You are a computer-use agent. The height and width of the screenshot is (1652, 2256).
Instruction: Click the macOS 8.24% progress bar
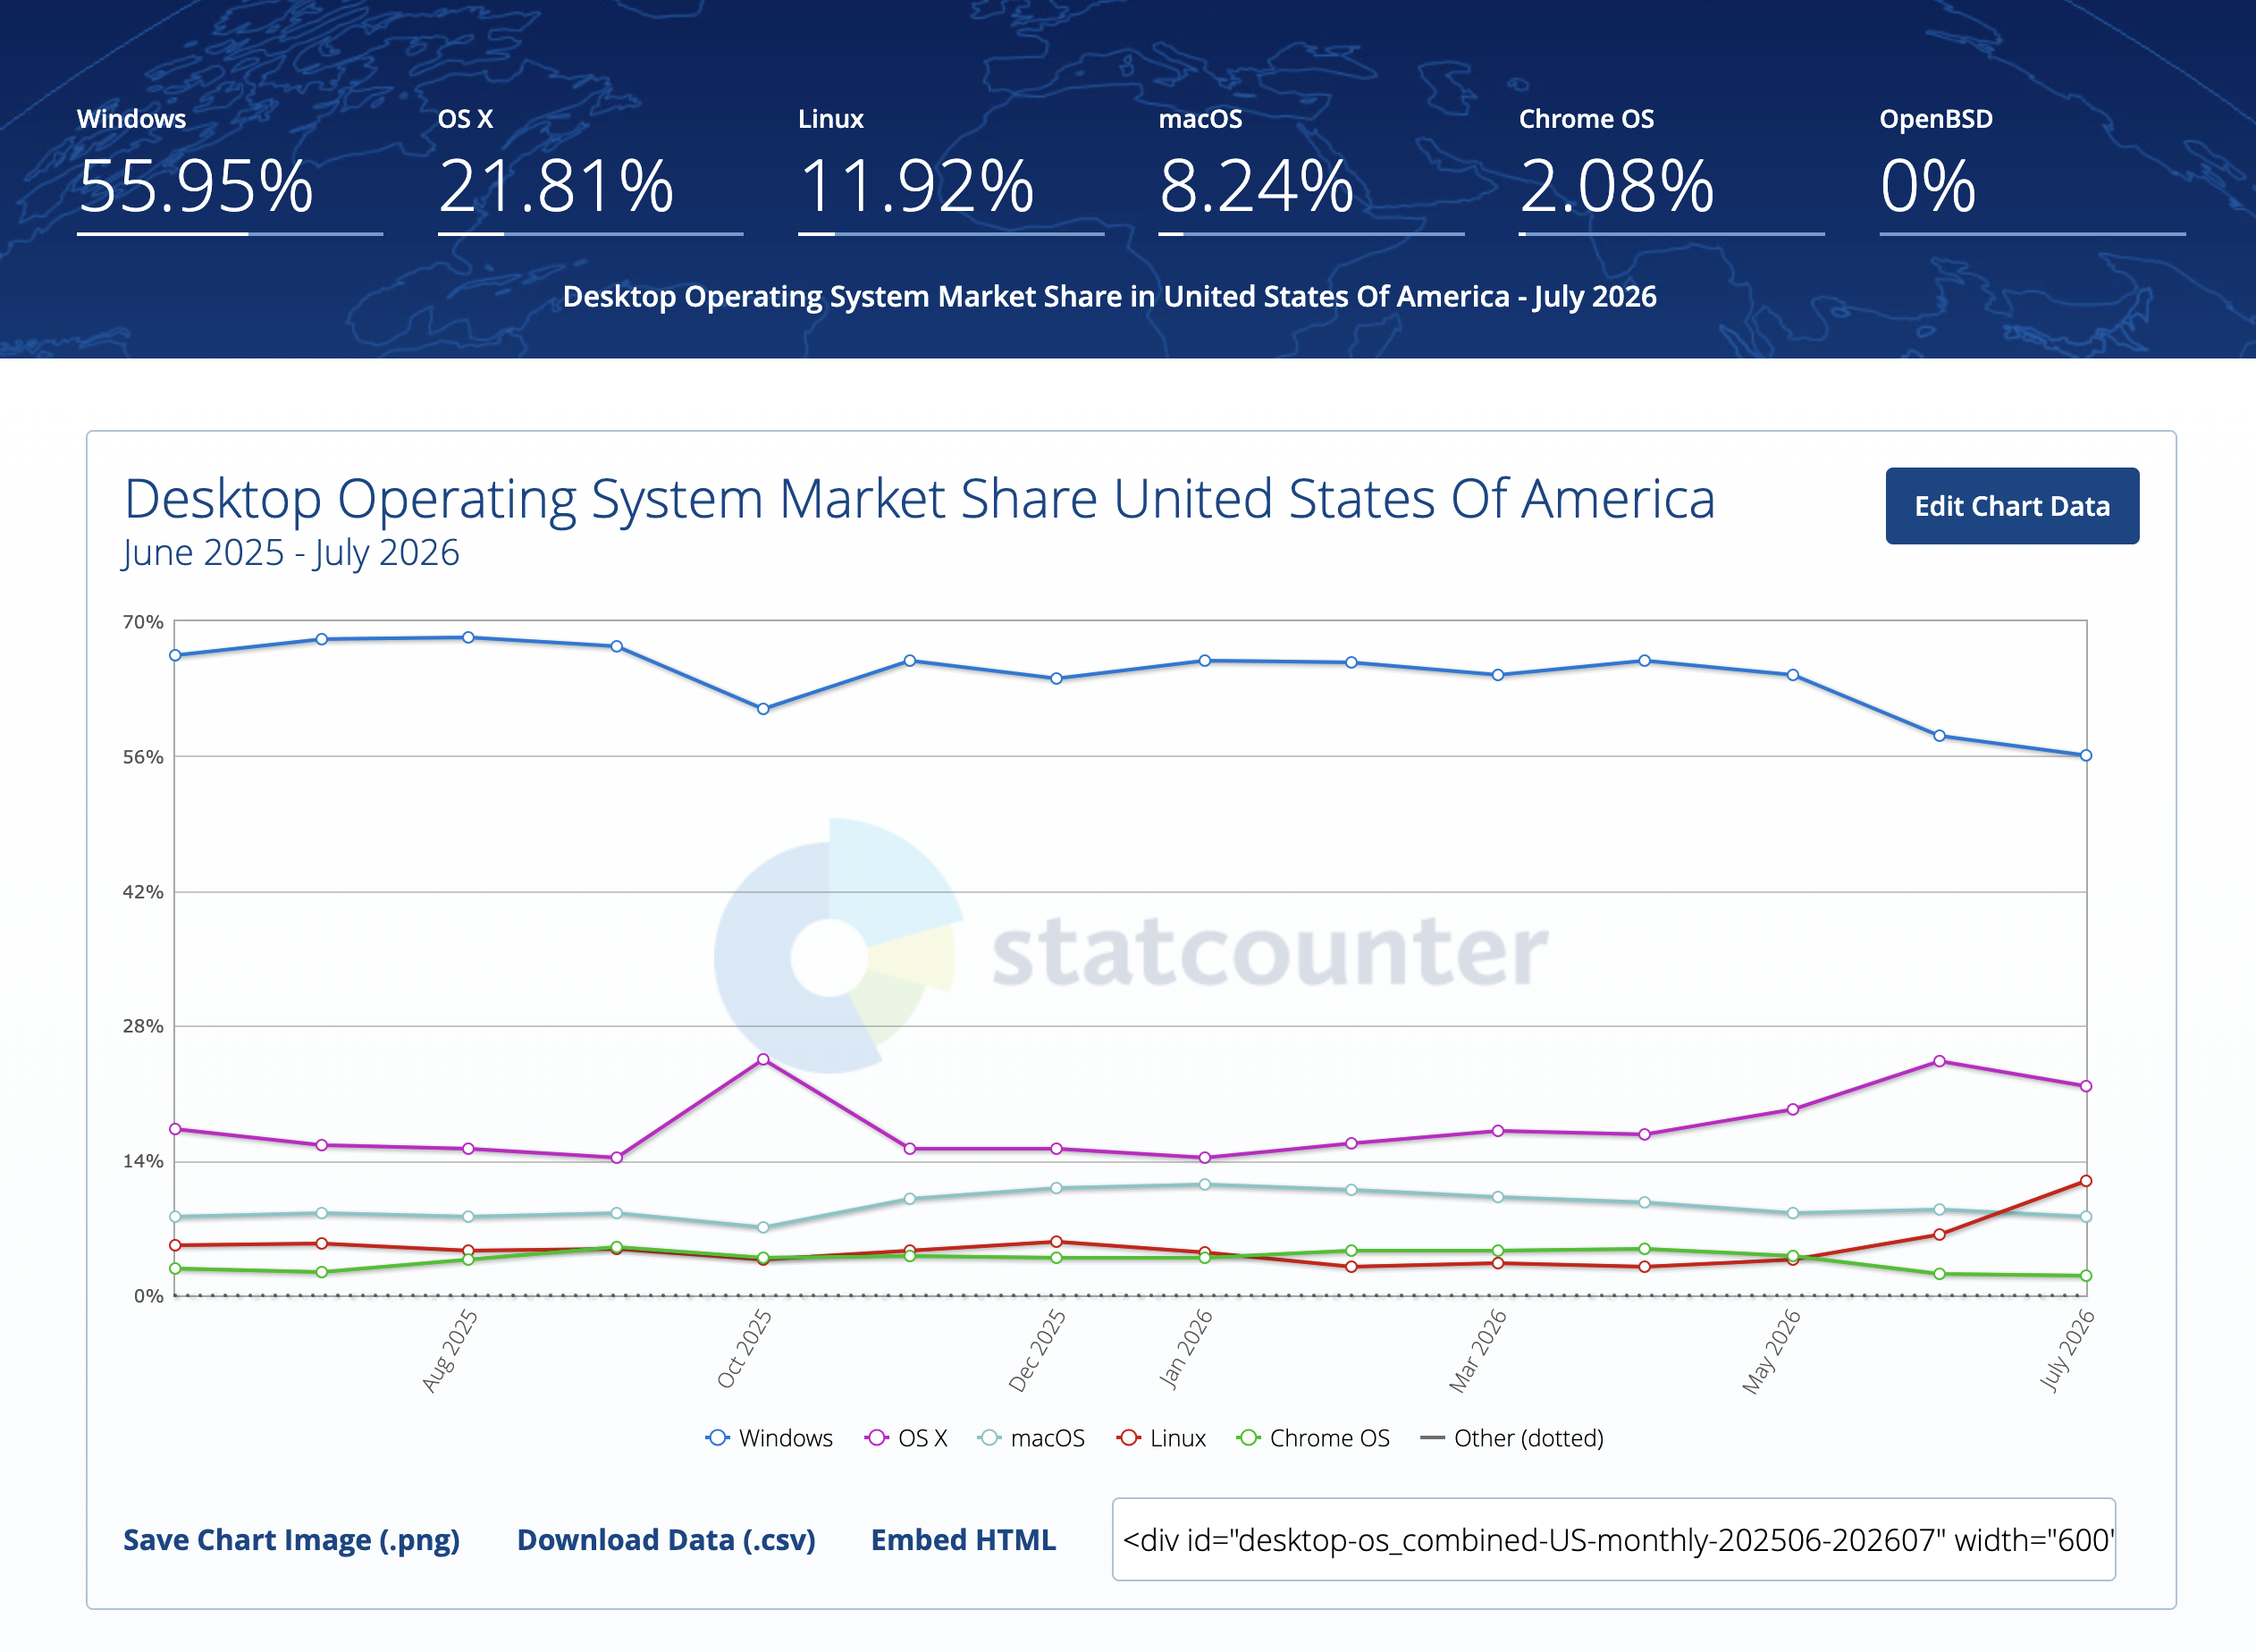pos(1311,234)
